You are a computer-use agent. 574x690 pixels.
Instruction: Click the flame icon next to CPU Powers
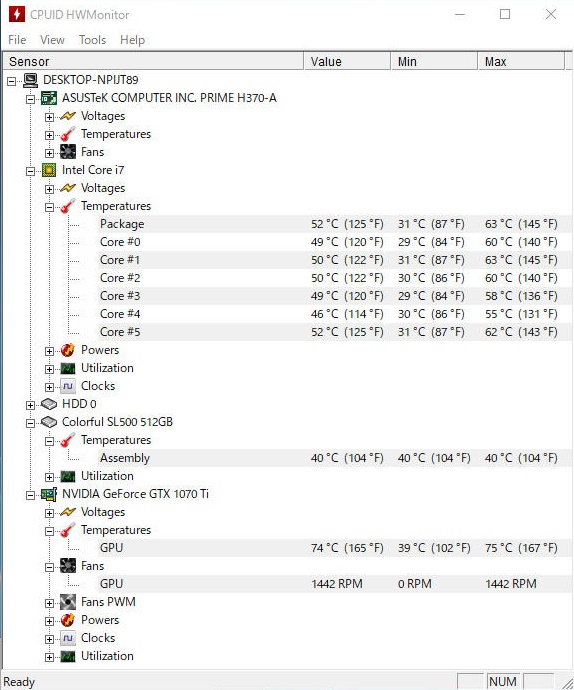coord(68,350)
